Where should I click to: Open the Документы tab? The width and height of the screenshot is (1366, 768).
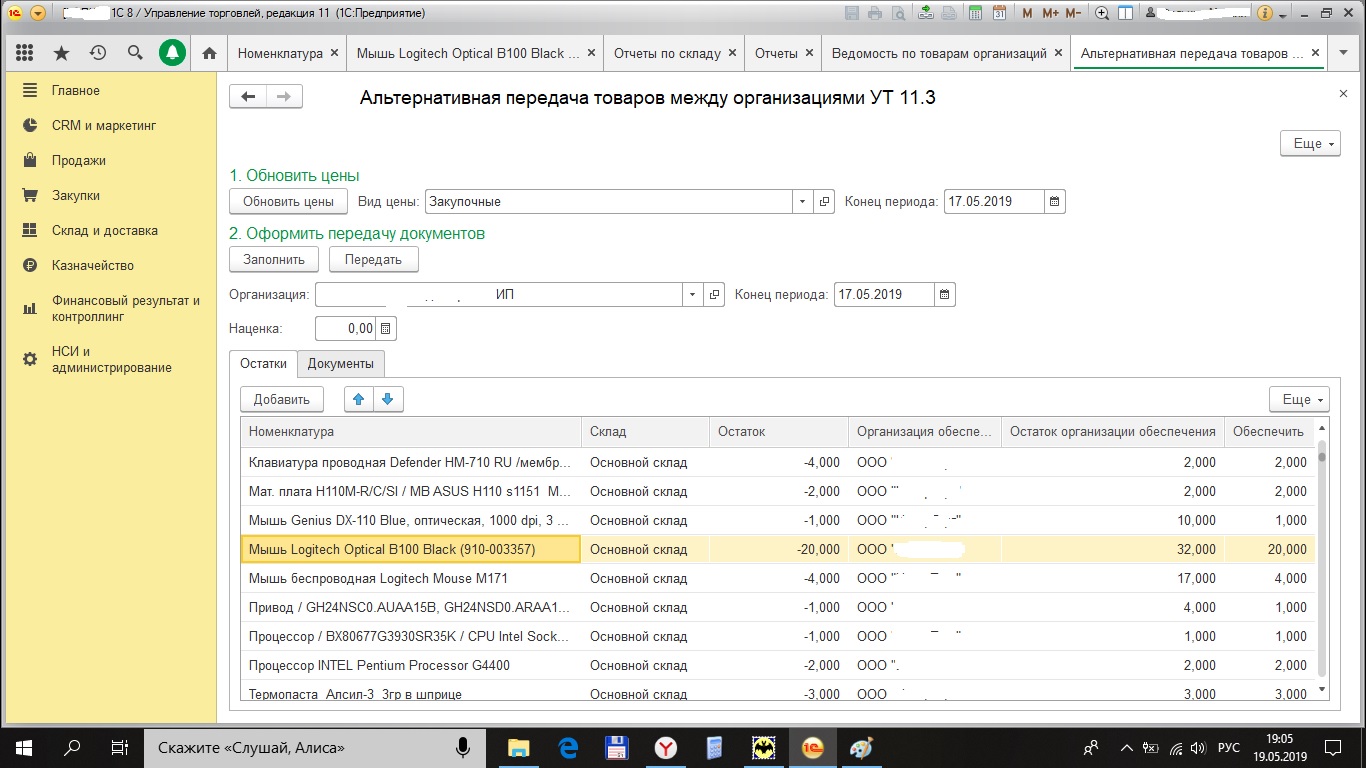[x=340, y=363]
